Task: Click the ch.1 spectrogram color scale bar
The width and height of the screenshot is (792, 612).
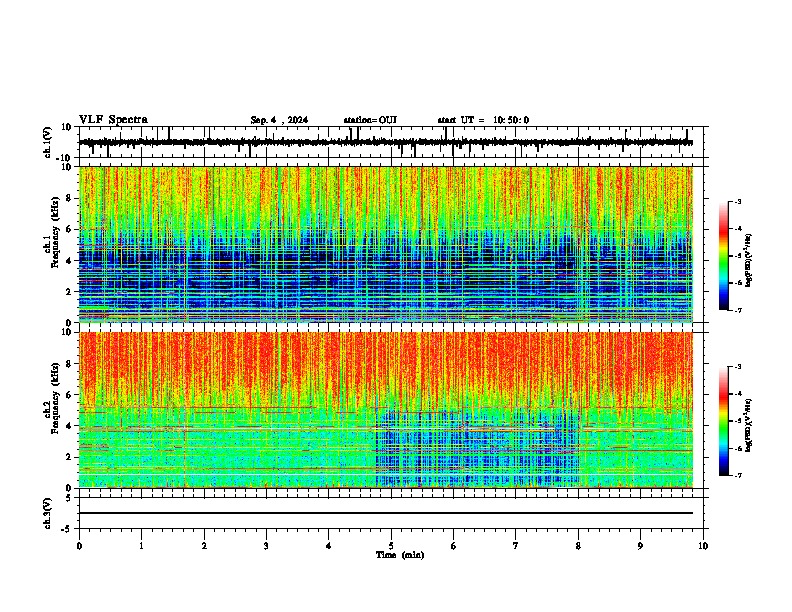Action: click(724, 255)
